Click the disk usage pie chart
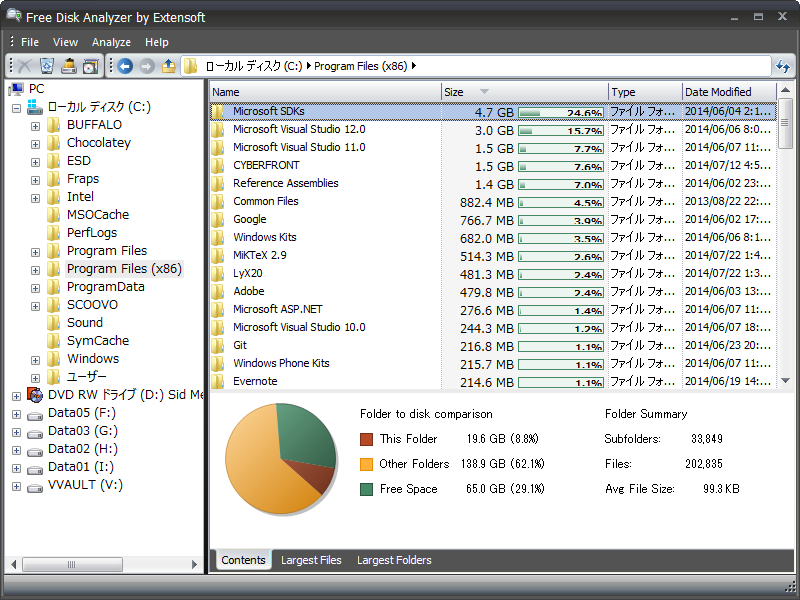Image resolution: width=800 pixels, height=600 pixels. coord(281,458)
